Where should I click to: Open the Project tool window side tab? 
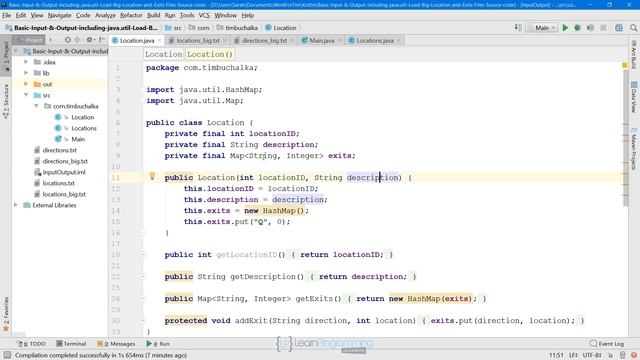[x=6, y=56]
